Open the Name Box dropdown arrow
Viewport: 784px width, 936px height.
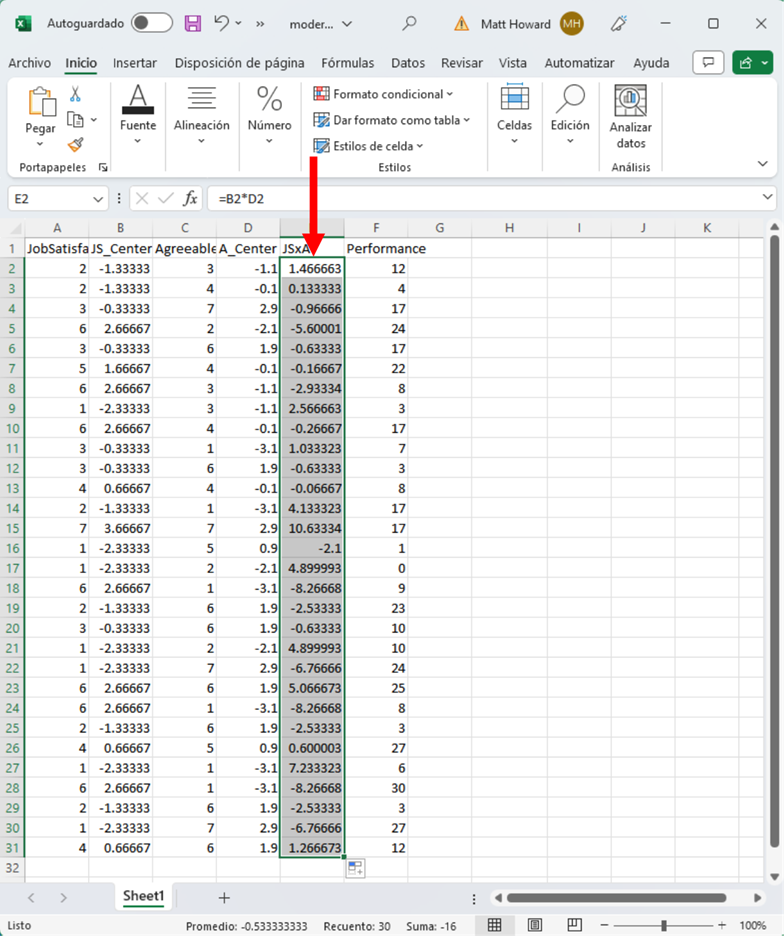[x=98, y=199]
